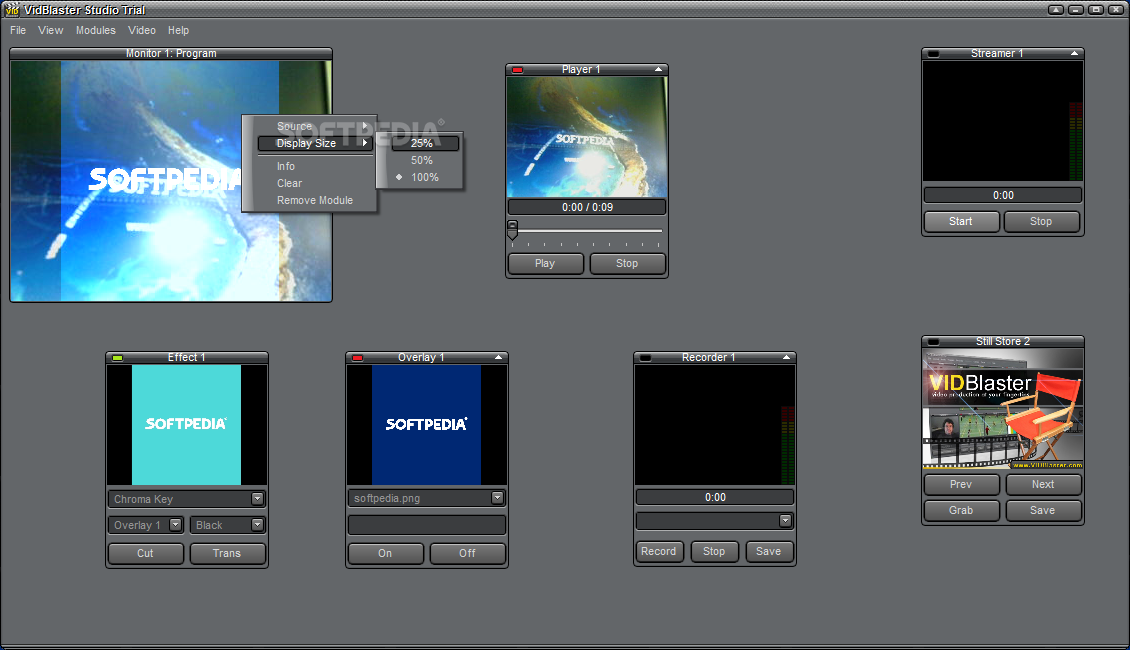Click Stop in Player 1

[627, 264]
